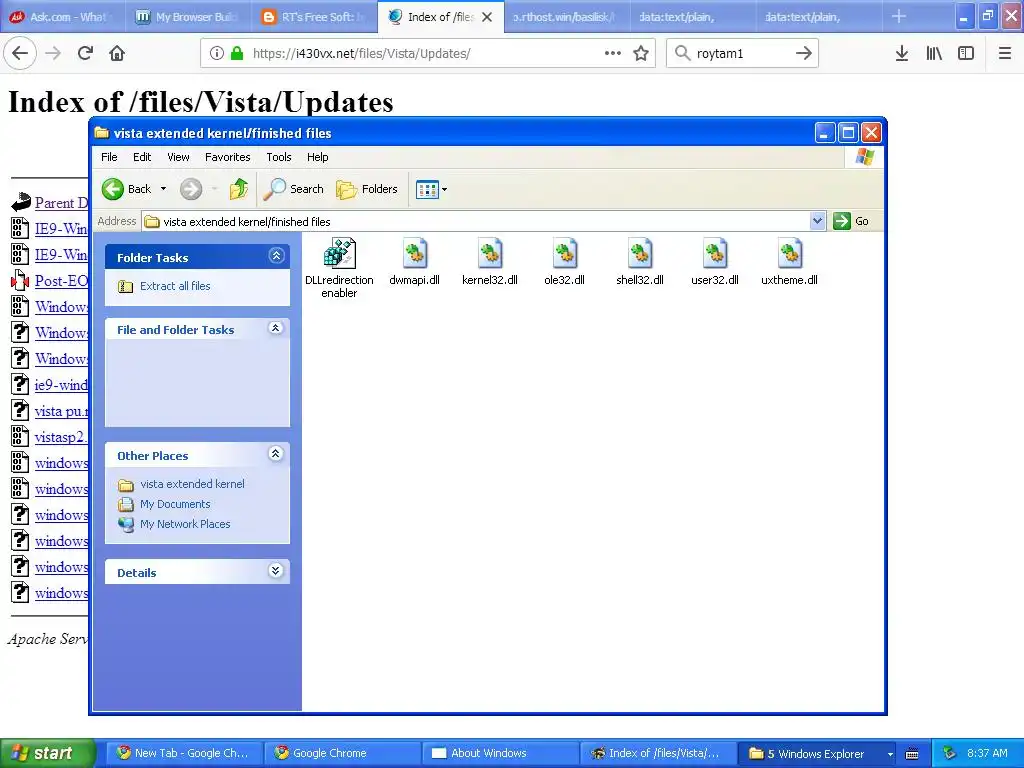This screenshot has width=1024, height=768.
Task: Go Up one folder level
Action: (238, 189)
